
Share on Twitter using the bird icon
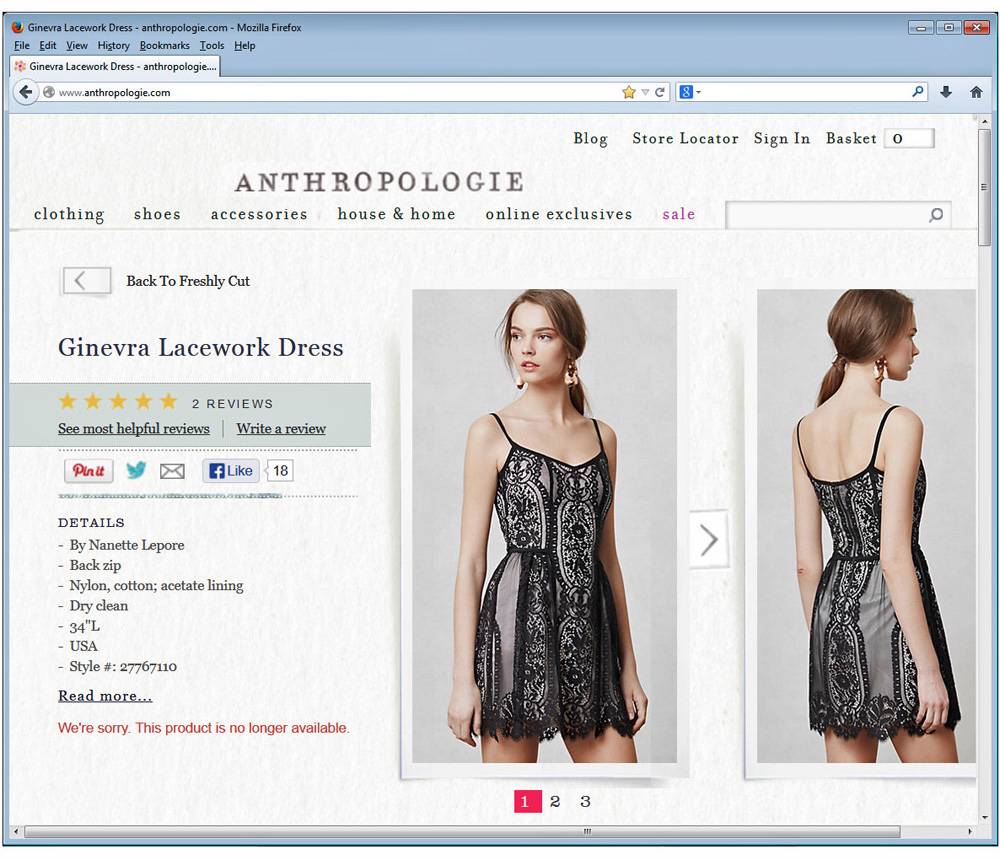(136, 471)
